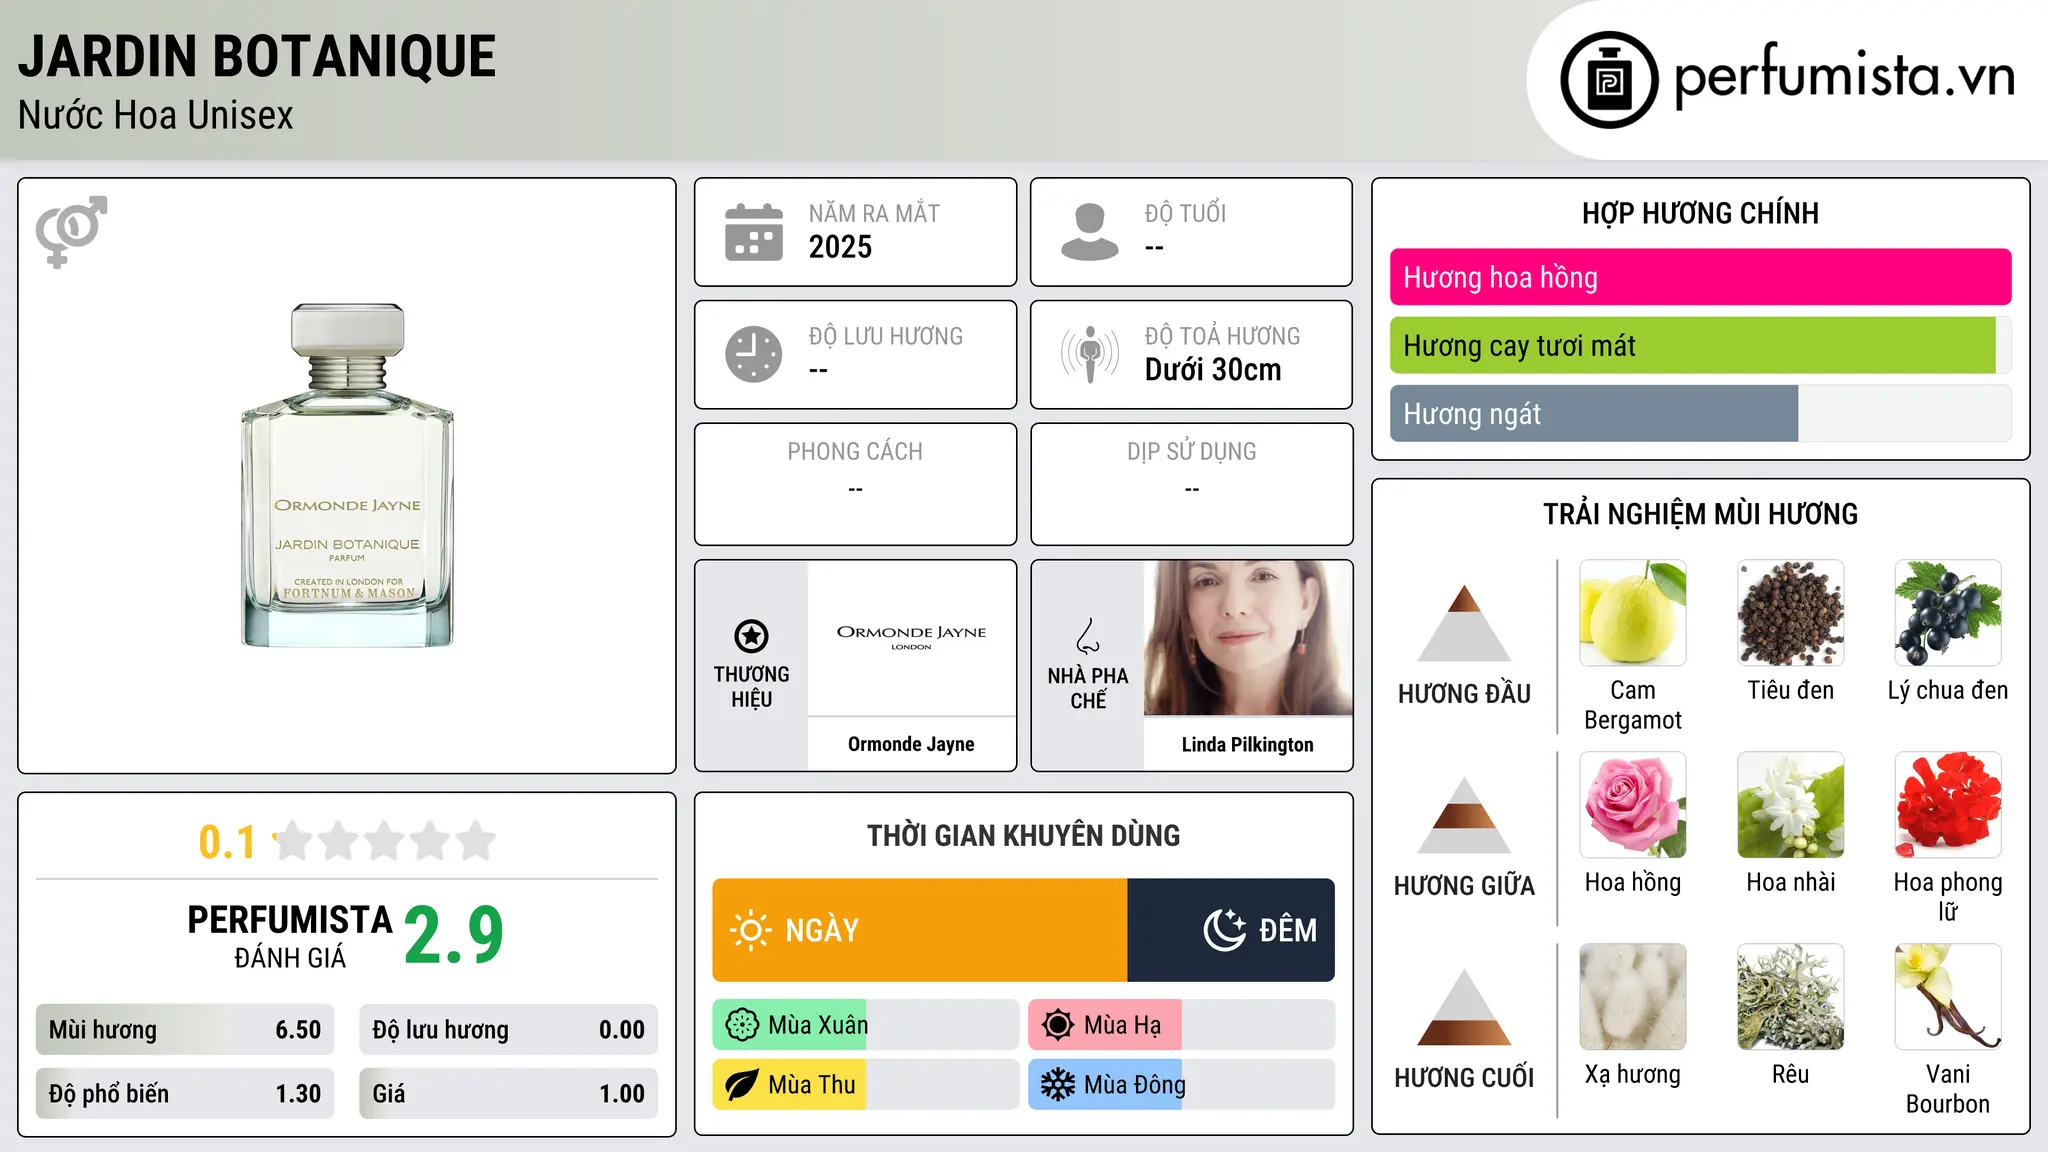The image size is (2048, 1152).
Task: Click the launch year value 2025
Action: pyautogui.click(x=840, y=247)
